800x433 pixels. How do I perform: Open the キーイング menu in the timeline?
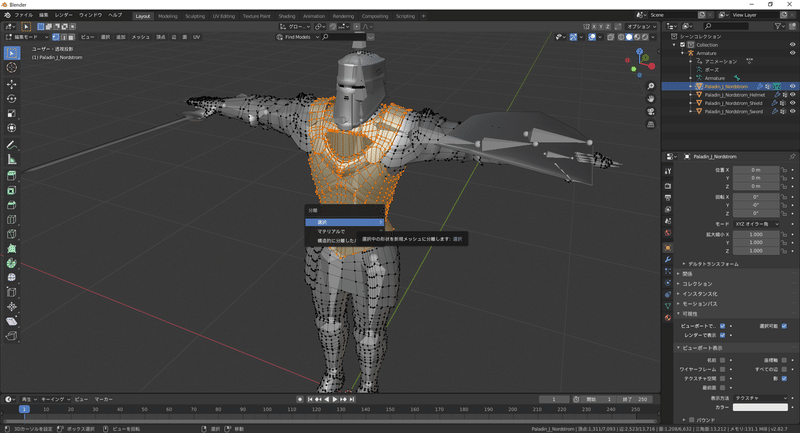pos(56,399)
